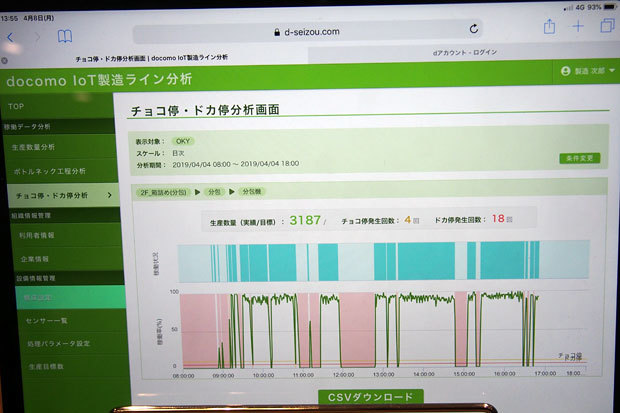Click the user avatar icon in header
The height and width of the screenshot is (413, 620).
tap(565, 71)
